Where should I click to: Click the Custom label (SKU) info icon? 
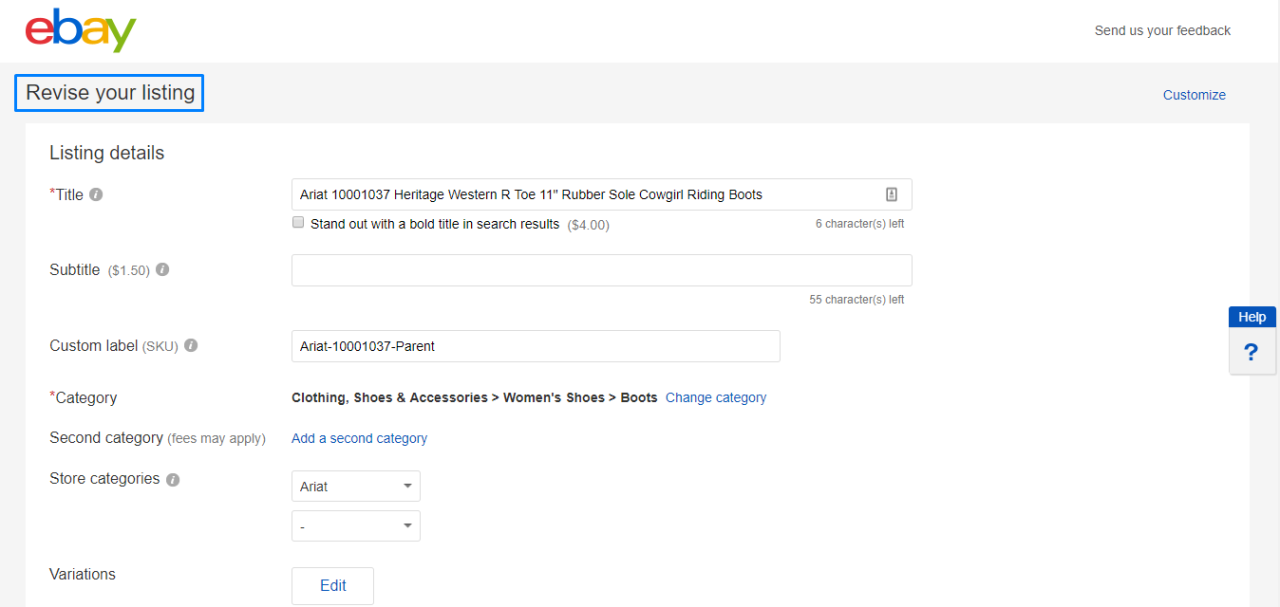coord(190,345)
